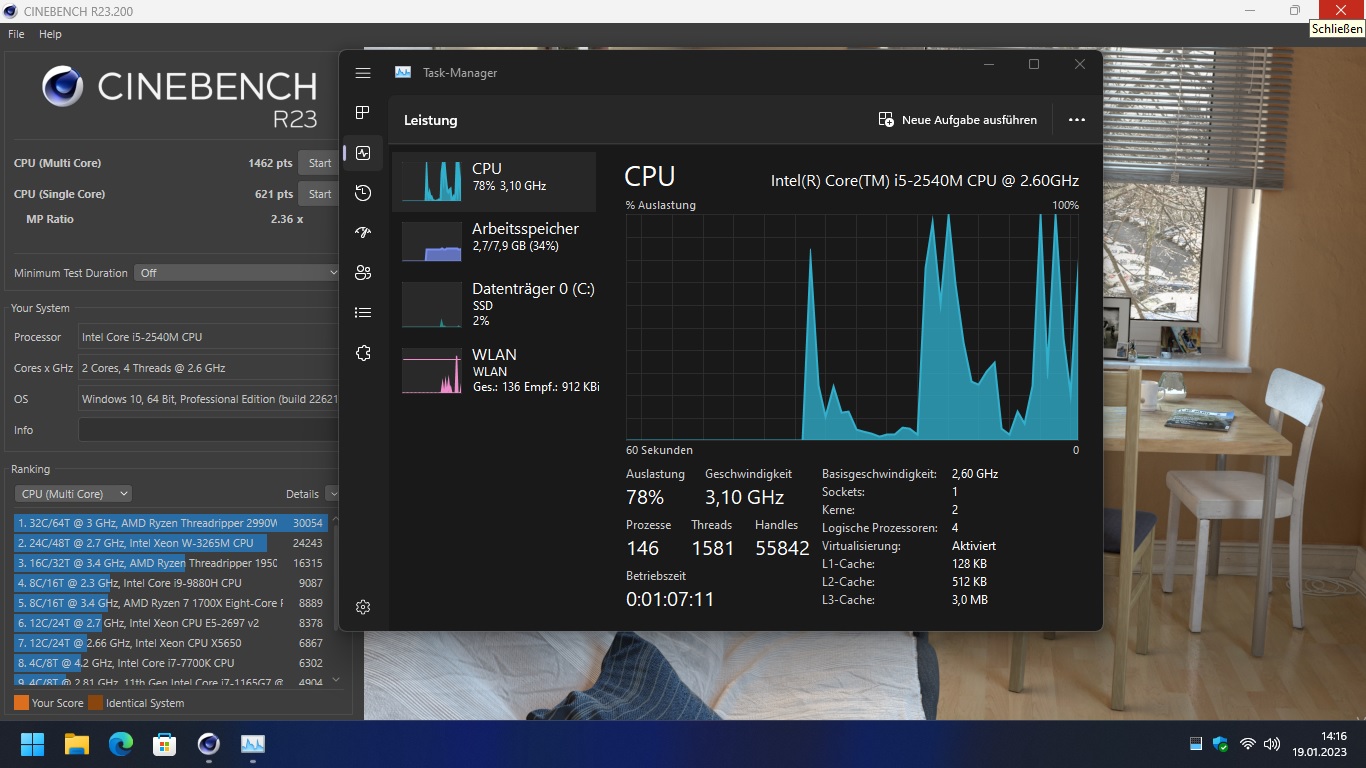Click orange Your Score legend swatch
1366x768 pixels.
pos(21,703)
